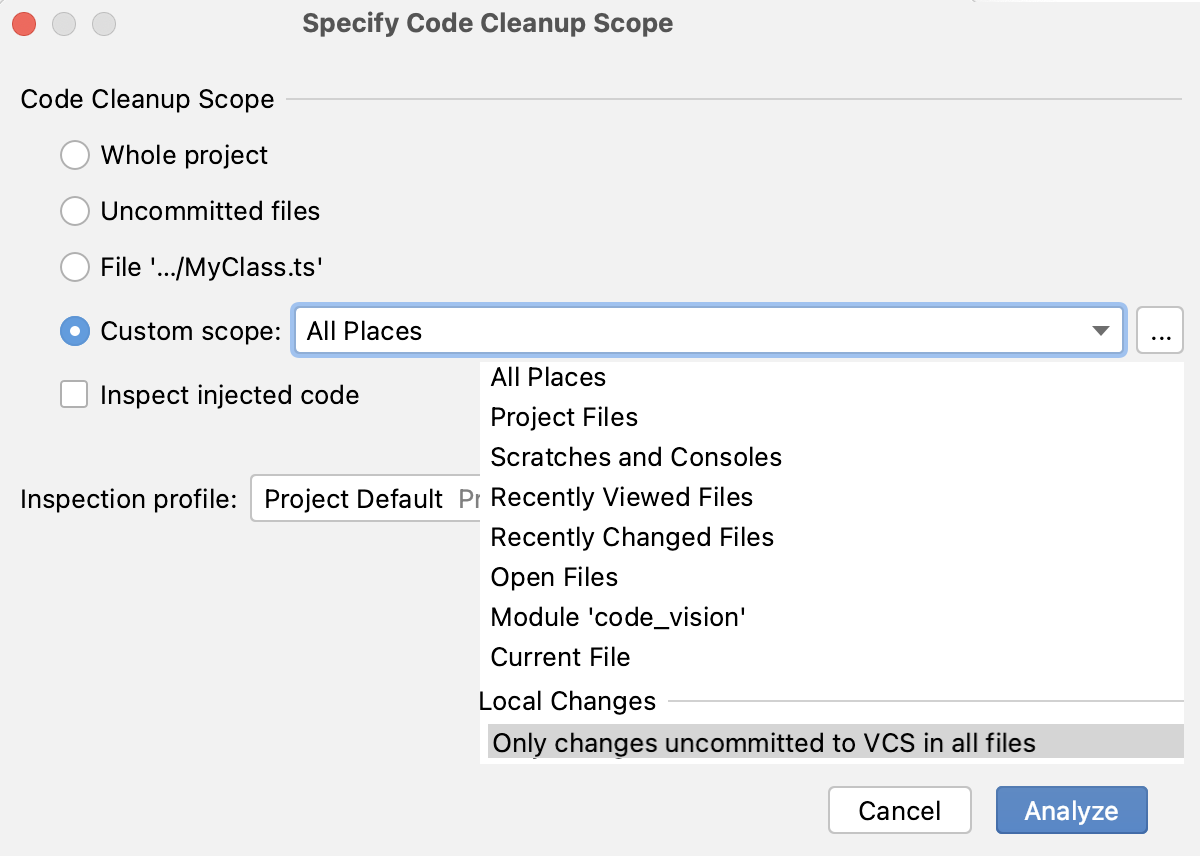Choose Scratches and Consoles scope

tap(636, 457)
